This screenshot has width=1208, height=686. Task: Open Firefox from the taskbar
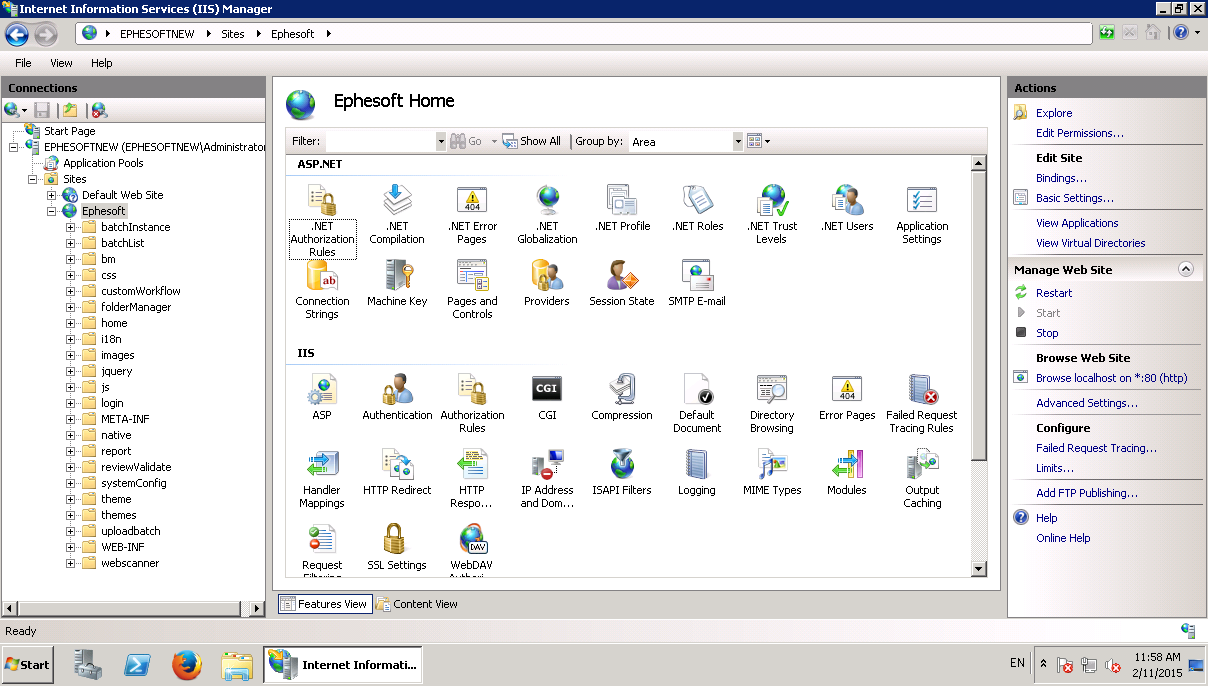[x=187, y=665]
